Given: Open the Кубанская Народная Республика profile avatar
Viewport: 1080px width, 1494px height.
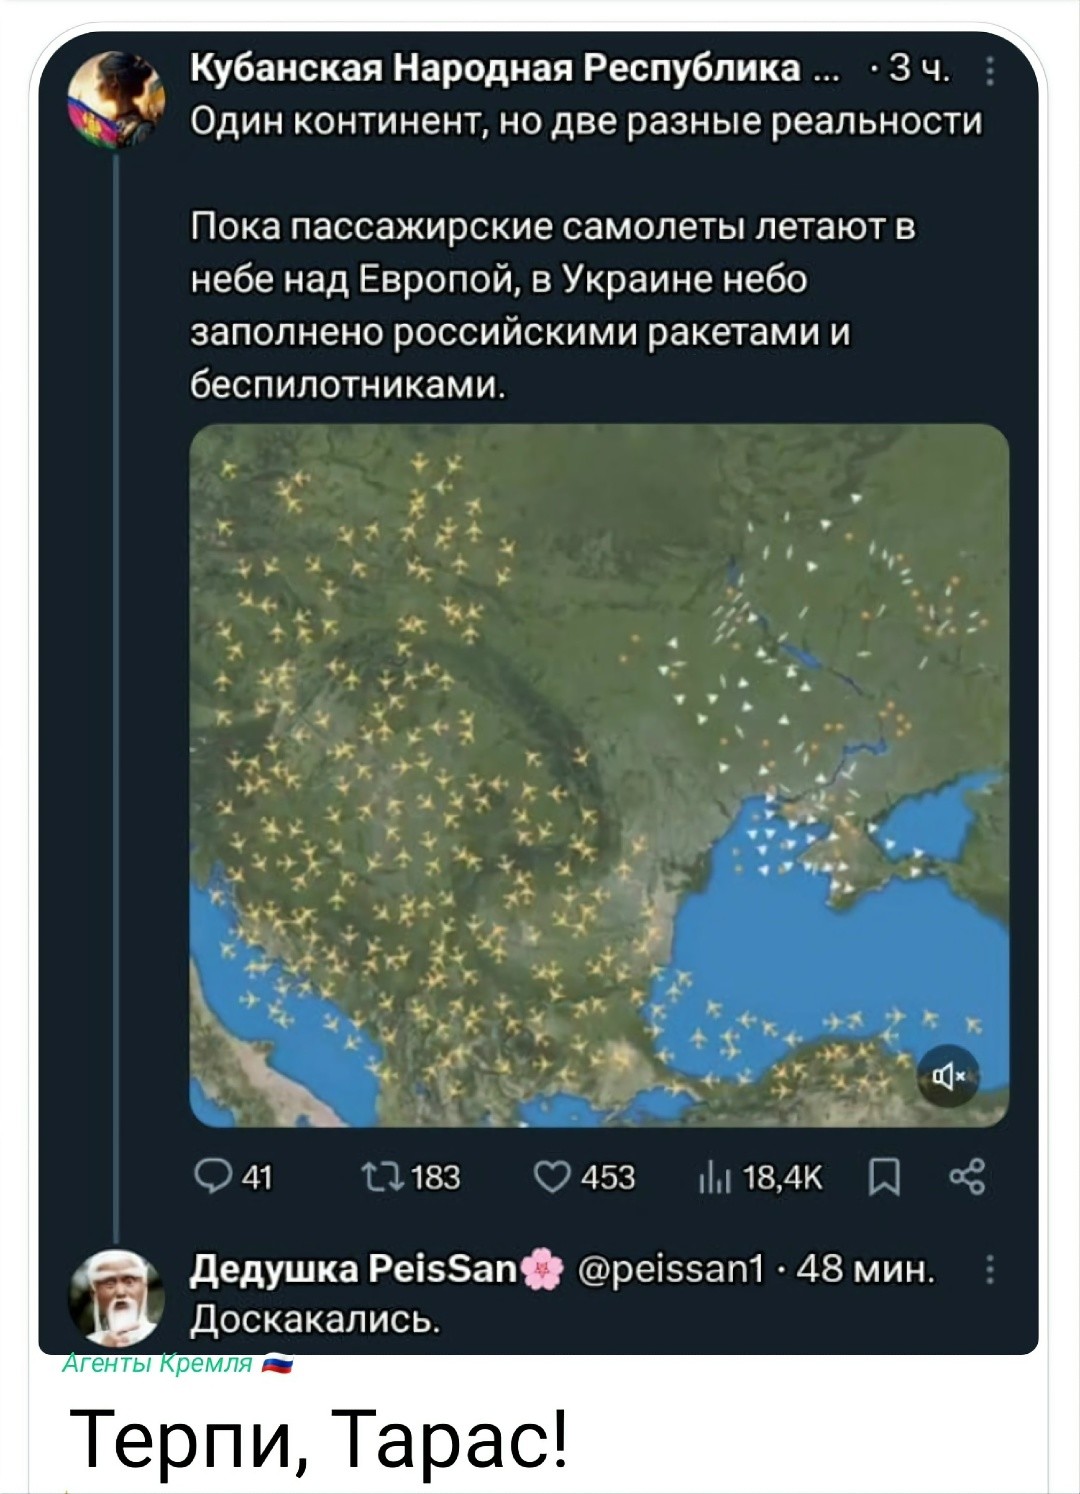Looking at the screenshot, I should pyautogui.click(x=115, y=100).
